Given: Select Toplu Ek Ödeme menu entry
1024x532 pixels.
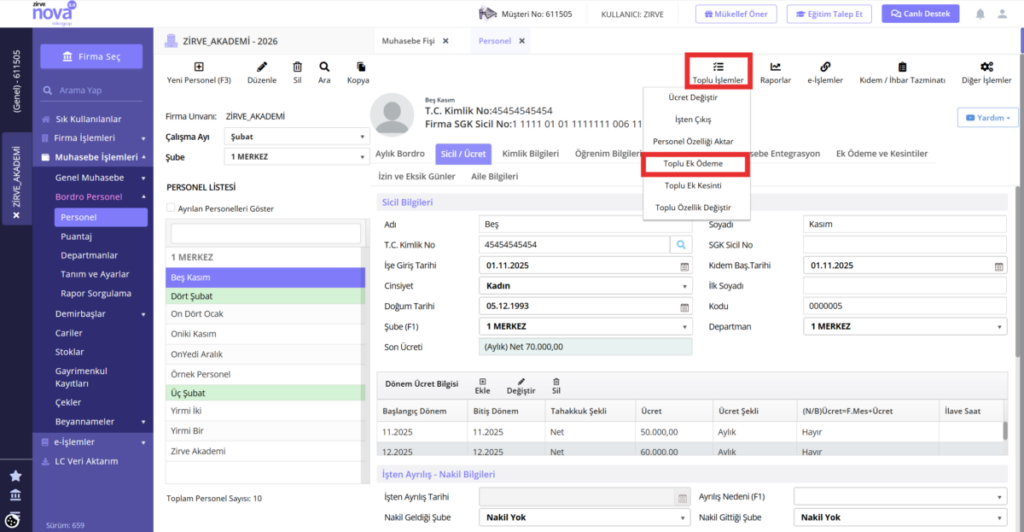Looking at the screenshot, I should click(693, 164).
